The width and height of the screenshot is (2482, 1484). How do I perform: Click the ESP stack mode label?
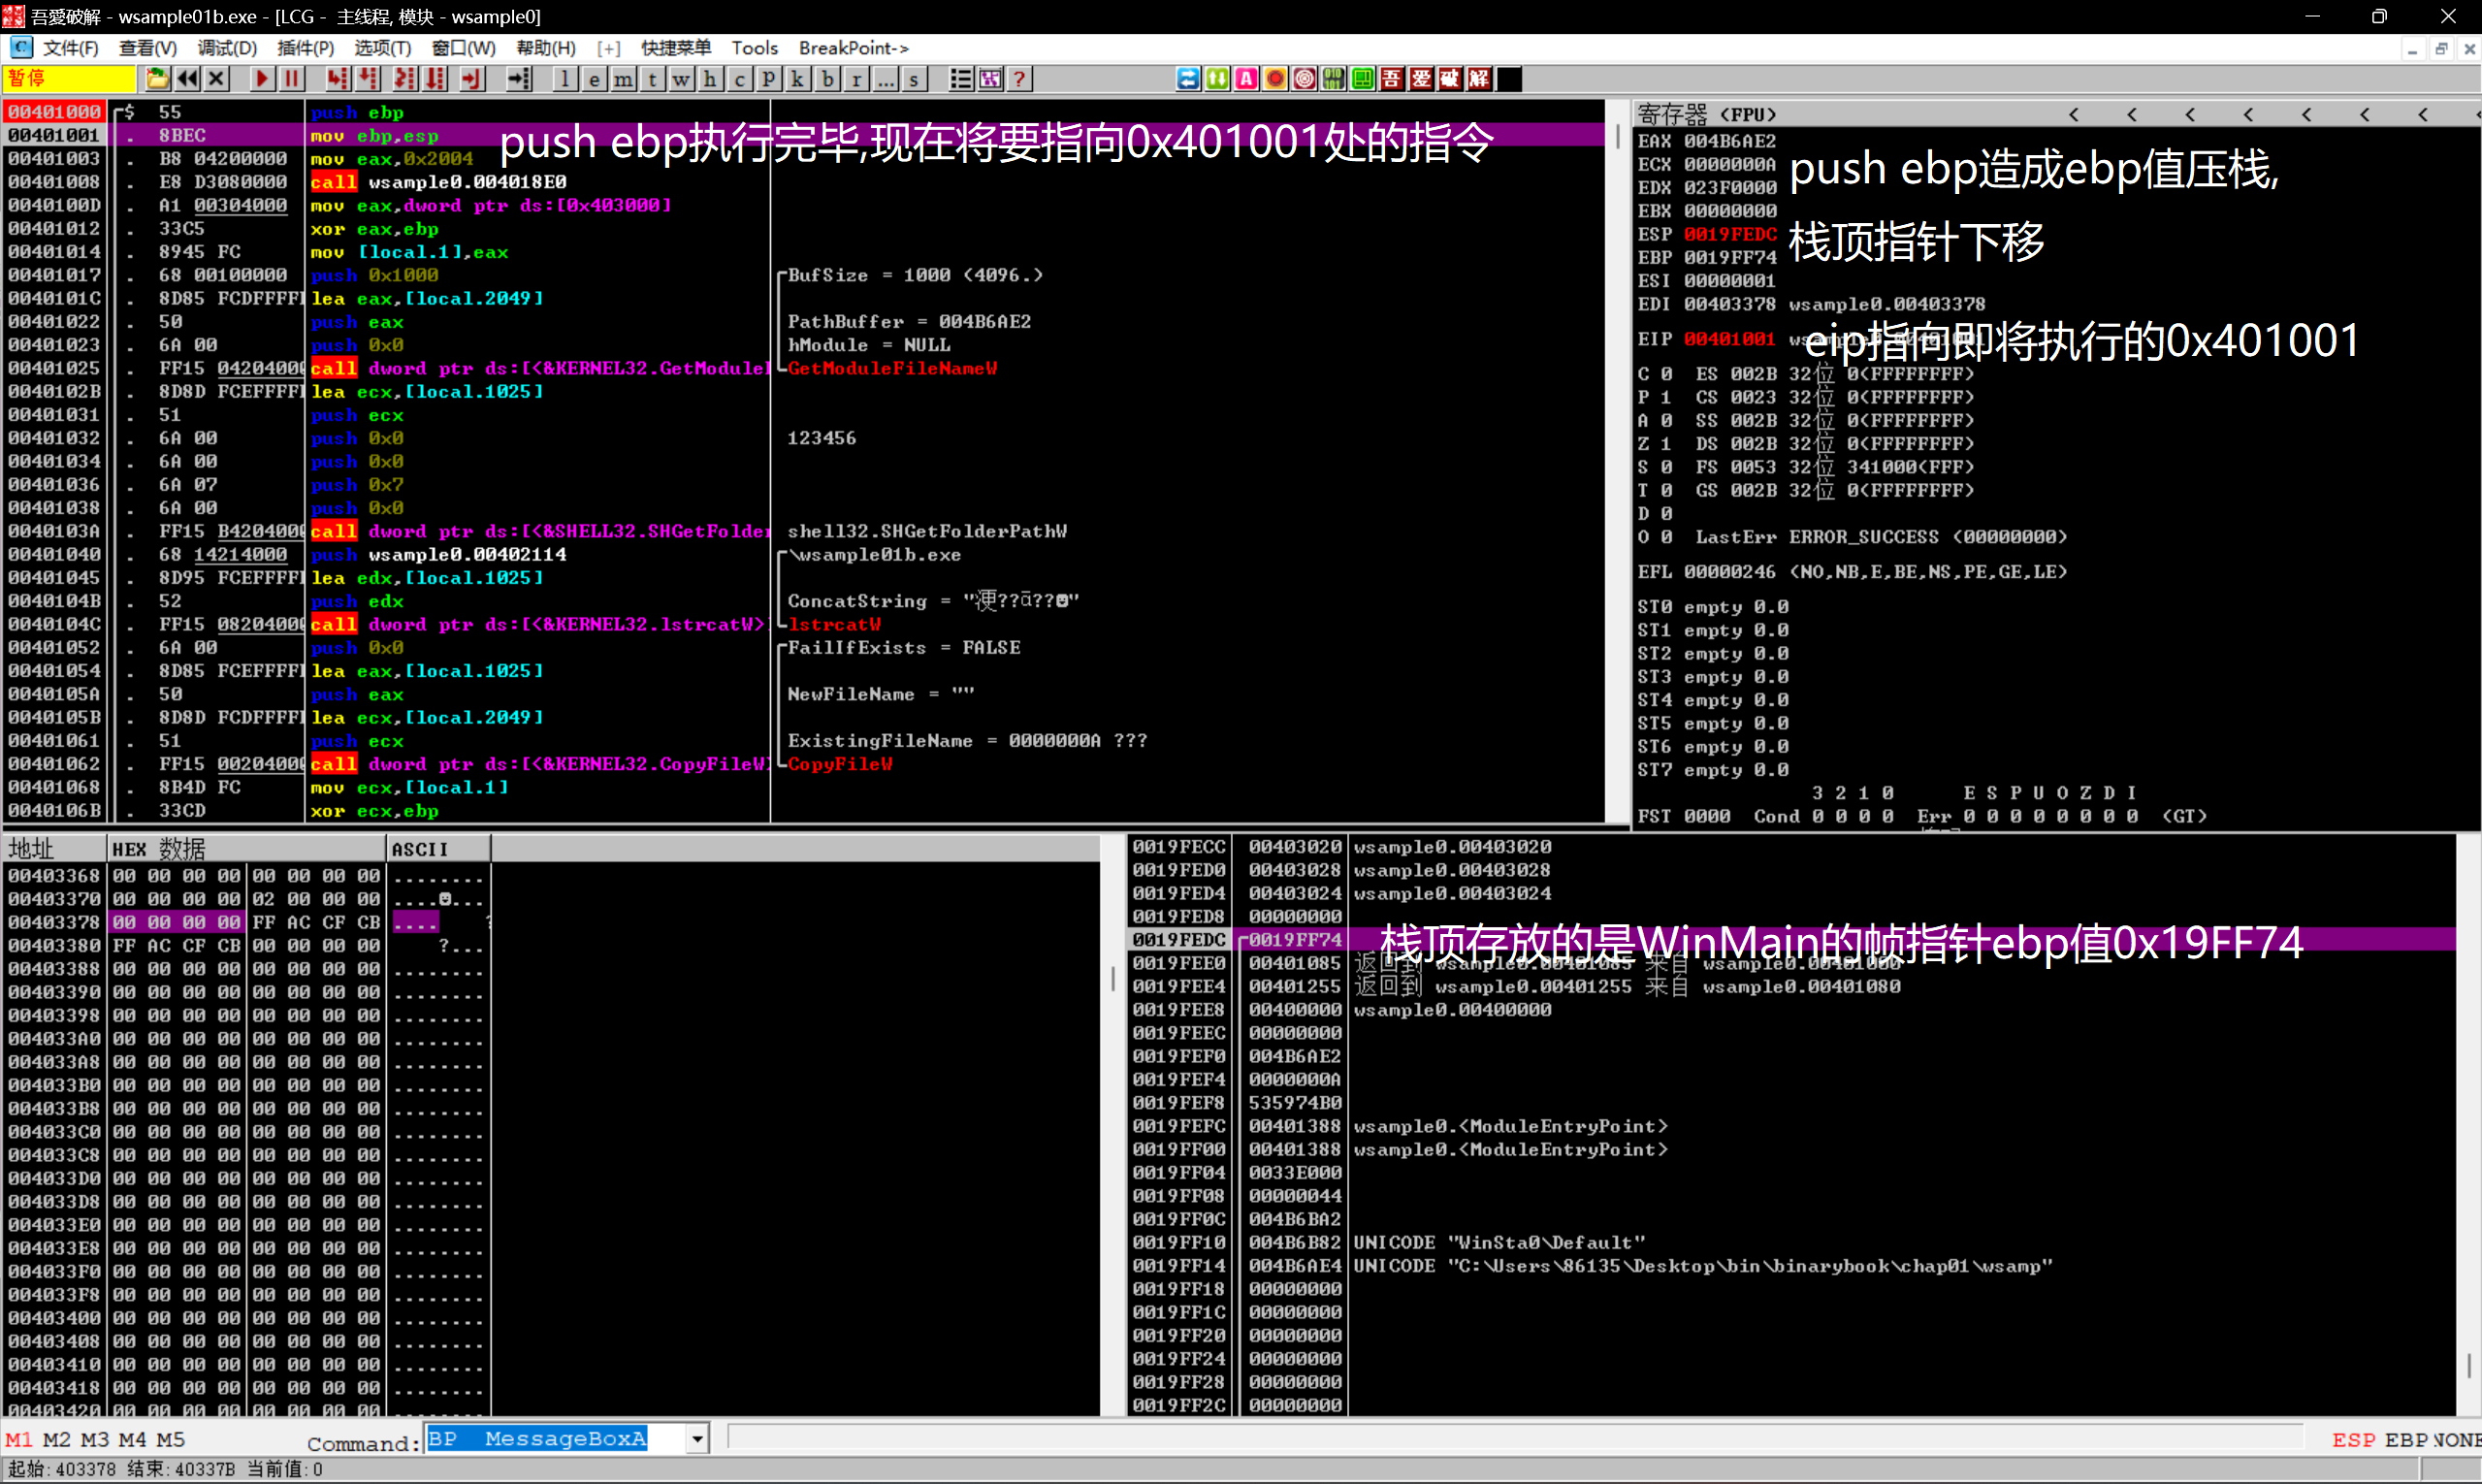[x=2353, y=1439]
